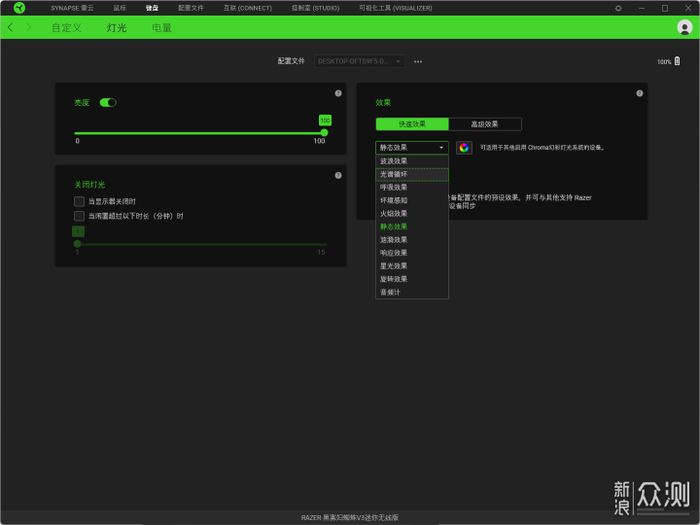Click the Chroma color wheel button

(x=464, y=148)
